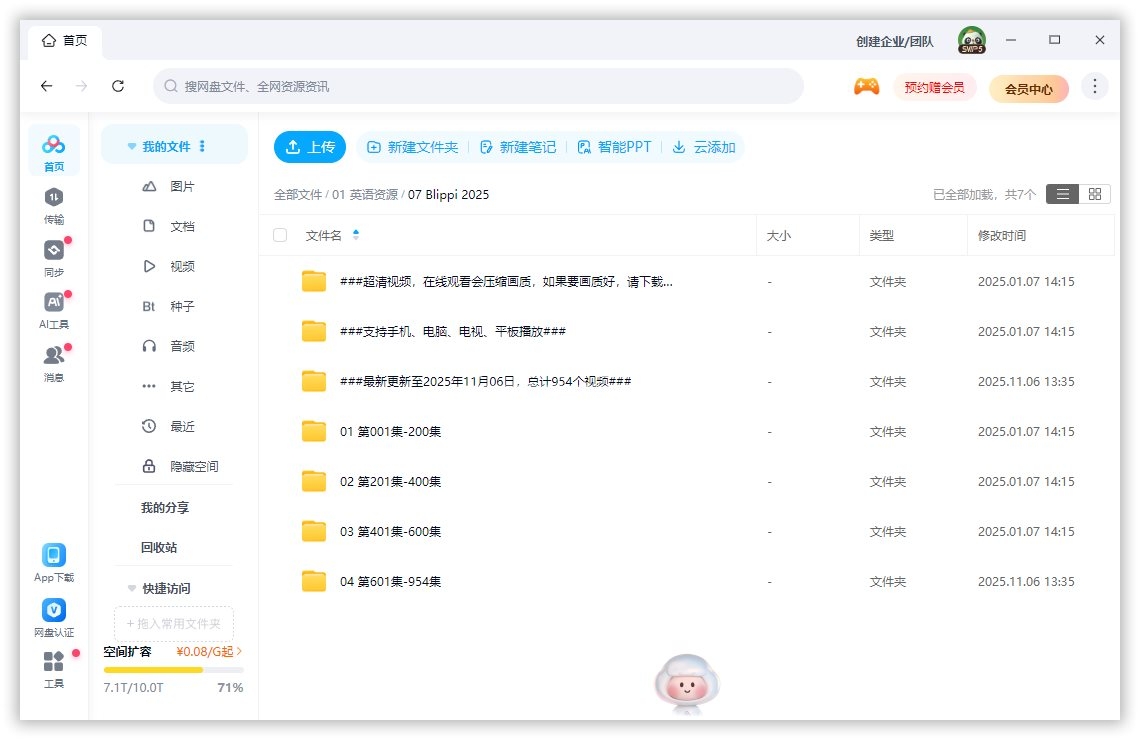Click the game controller icon

866,87
